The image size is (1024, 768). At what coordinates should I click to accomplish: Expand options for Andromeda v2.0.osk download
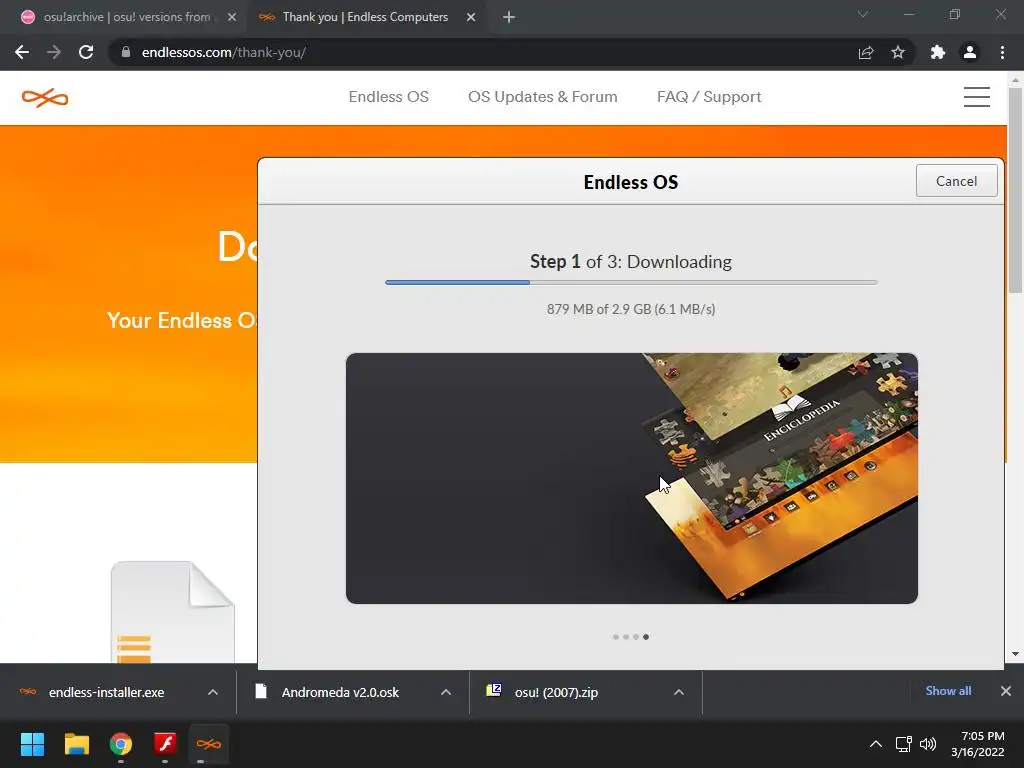pyautogui.click(x=446, y=692)
